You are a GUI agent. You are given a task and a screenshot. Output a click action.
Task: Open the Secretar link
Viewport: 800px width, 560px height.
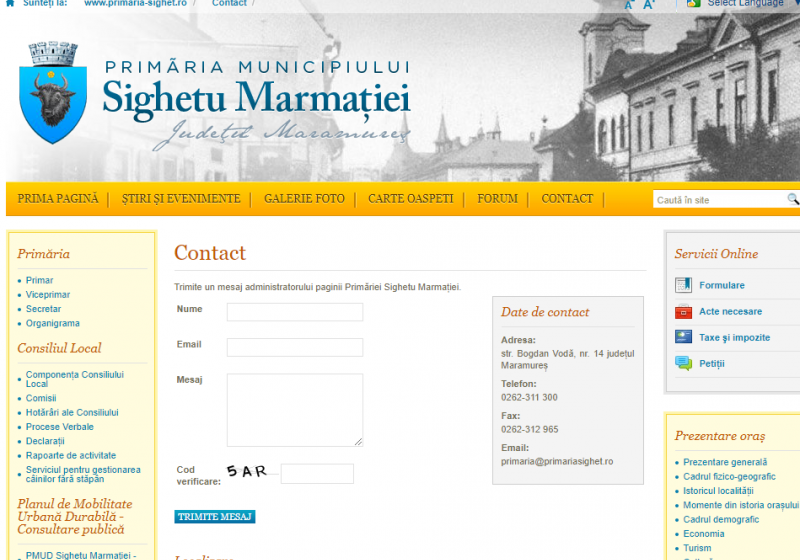43,309
